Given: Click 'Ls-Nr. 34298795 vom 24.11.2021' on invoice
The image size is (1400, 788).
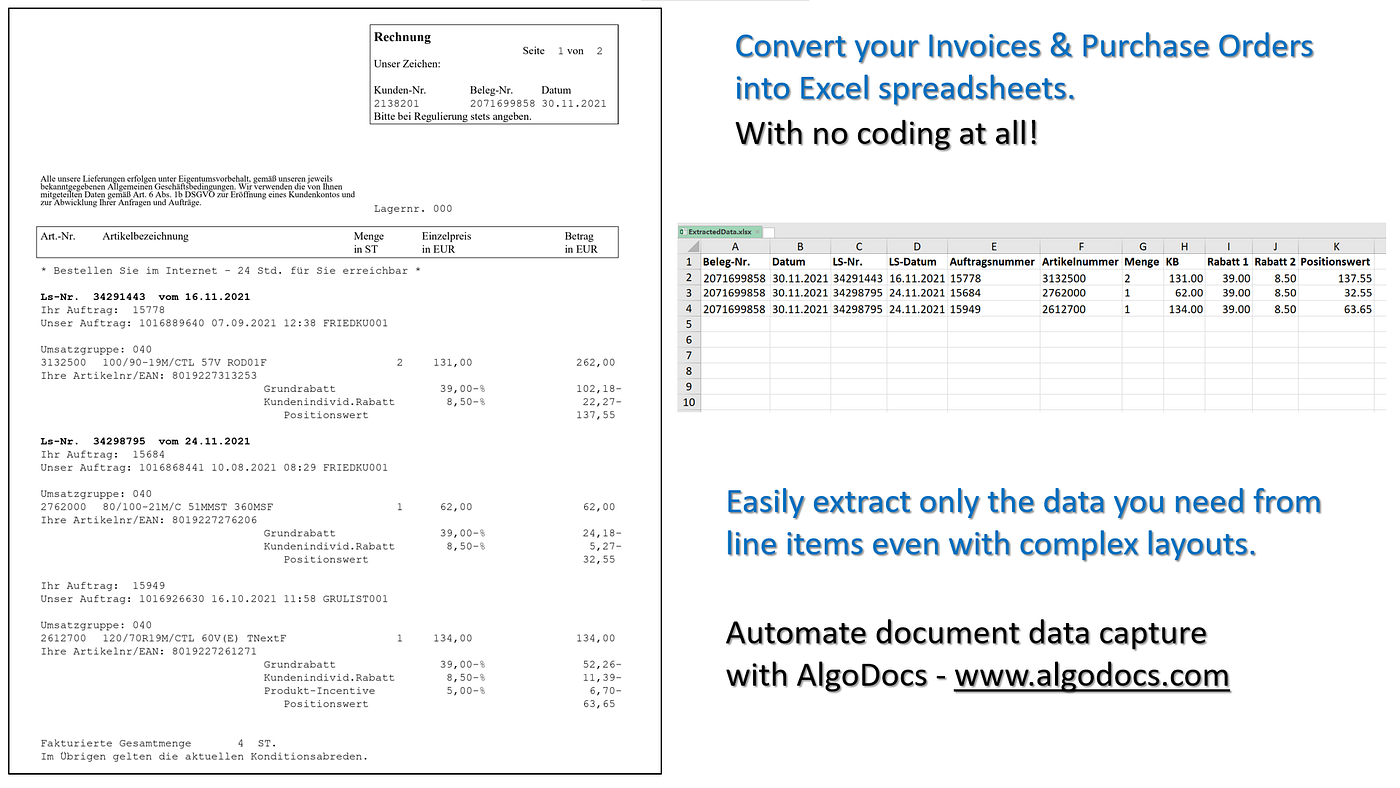Looking at the screenshot, I should point(145,441).
